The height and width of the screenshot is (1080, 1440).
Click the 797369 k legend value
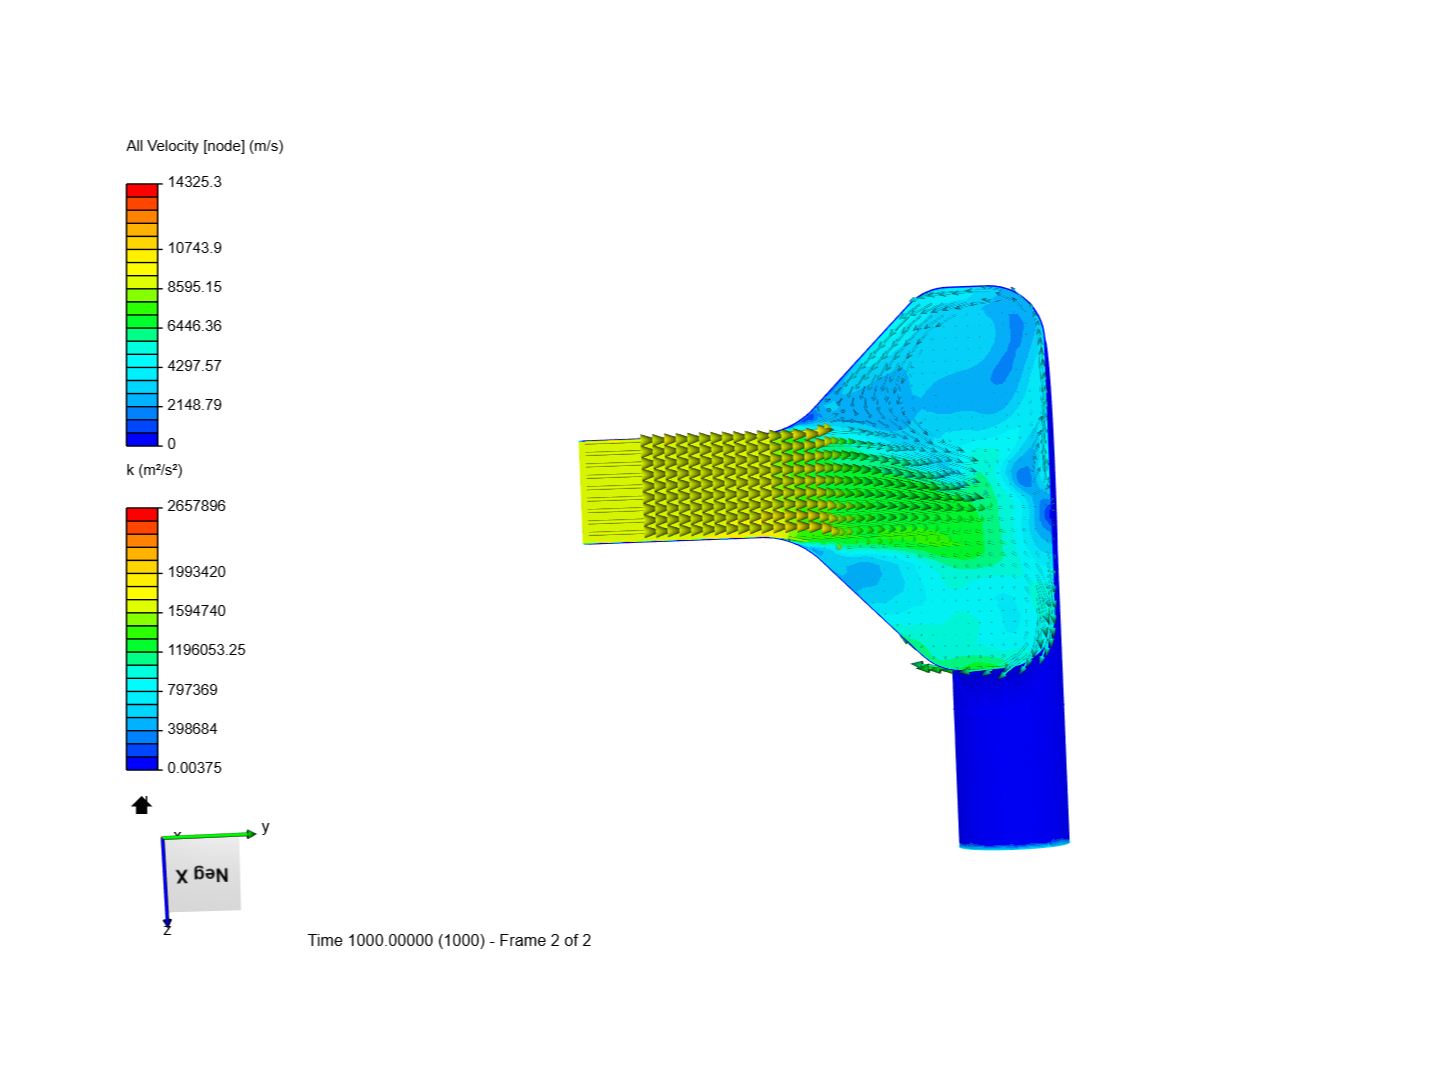(x=192, y=690)
